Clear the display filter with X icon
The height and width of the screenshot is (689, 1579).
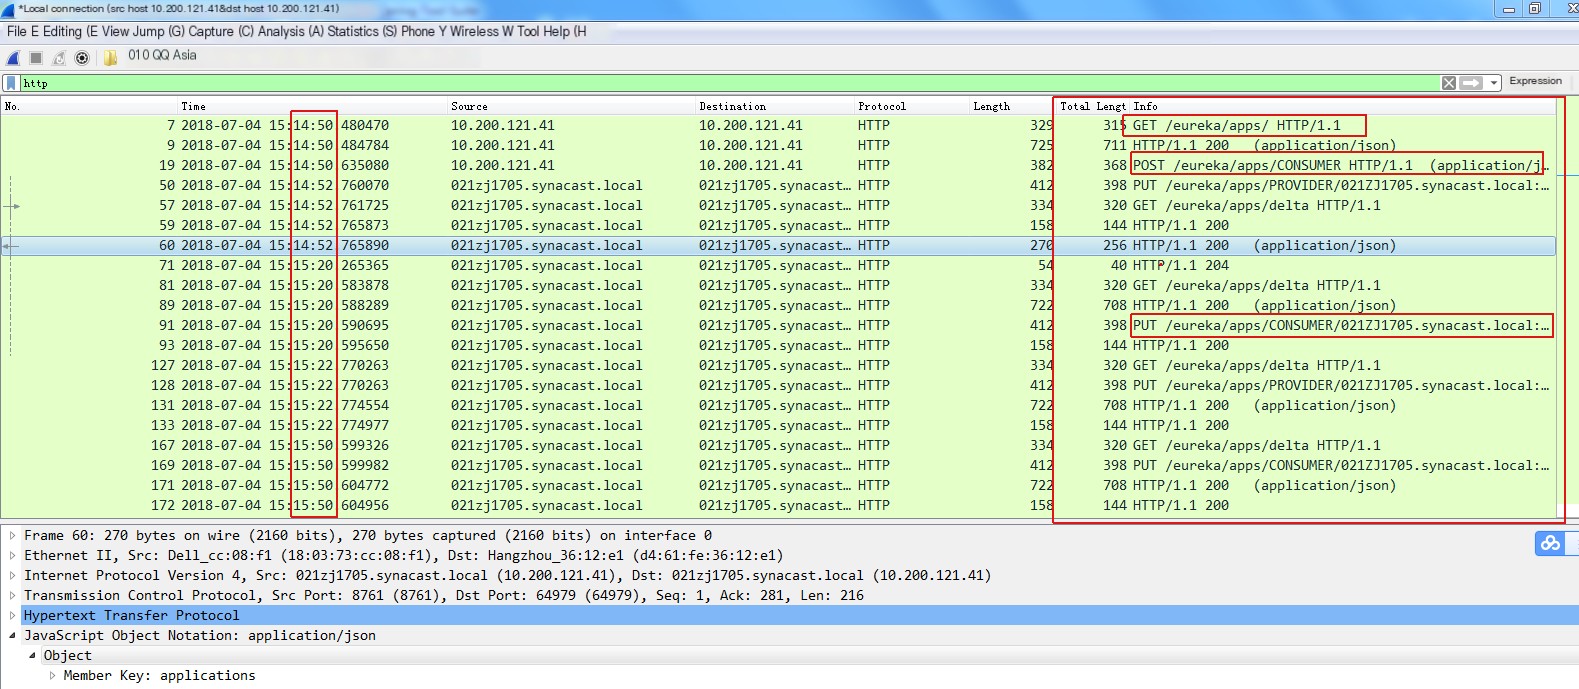coord(1448,83)
